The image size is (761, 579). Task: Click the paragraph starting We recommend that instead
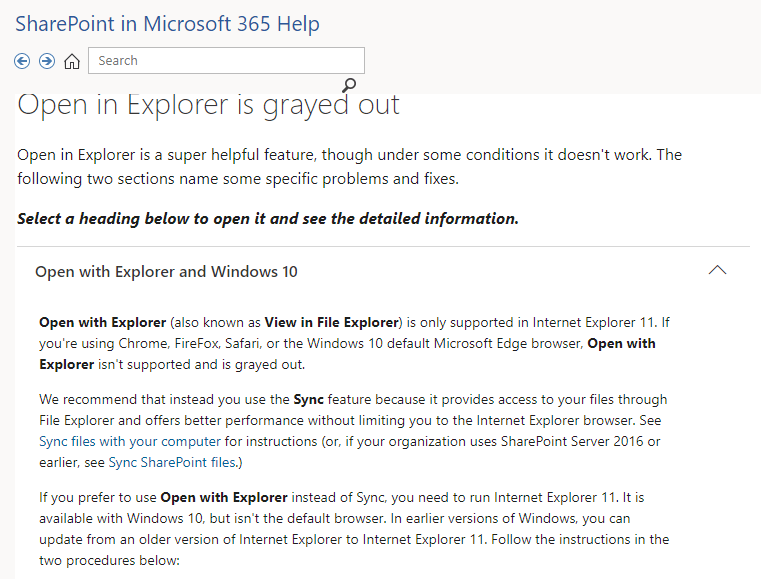(x=353, y=430)
